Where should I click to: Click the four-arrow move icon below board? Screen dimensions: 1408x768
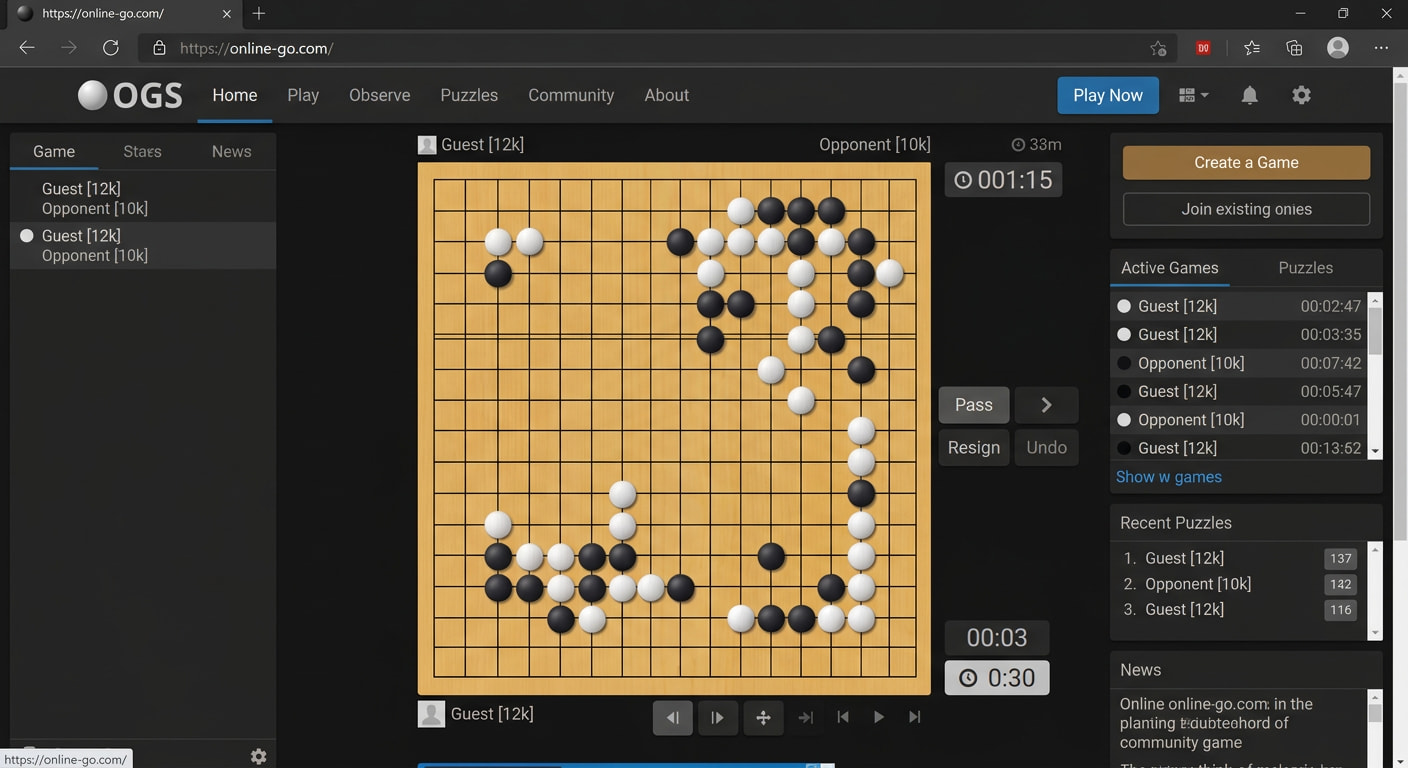click(763, 717)
